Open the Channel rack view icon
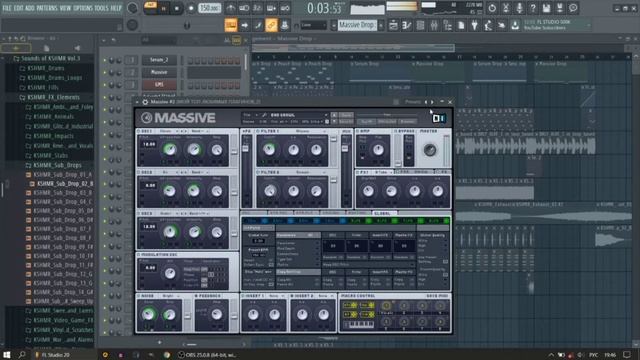Viewport: 640px width, 360px height. 420,25
